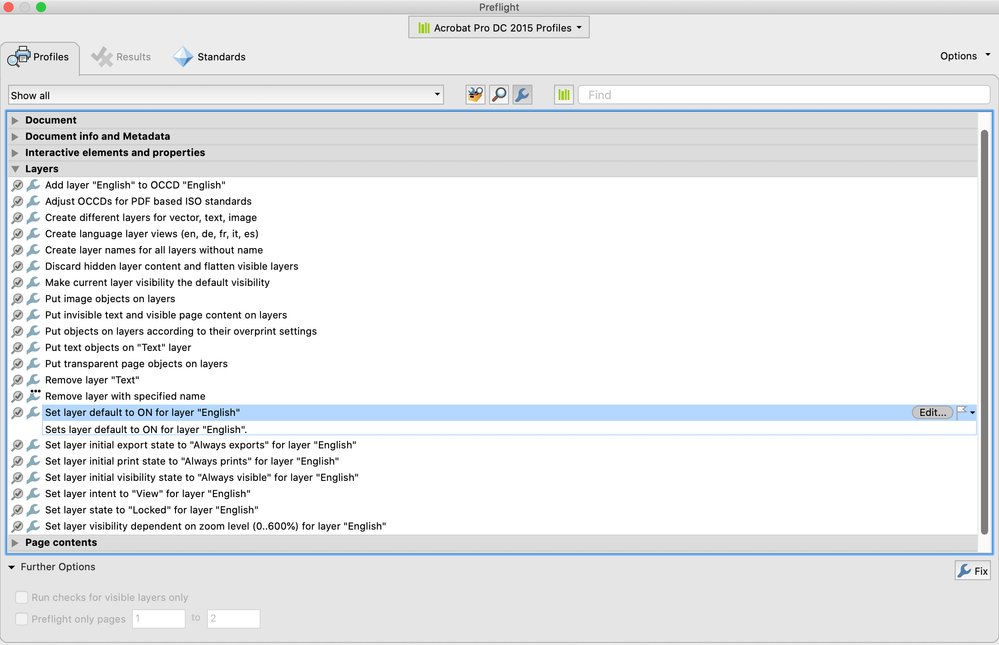Switch to the Profiles tab
This screenshot has height=645, width=999.
click(40, 57)
